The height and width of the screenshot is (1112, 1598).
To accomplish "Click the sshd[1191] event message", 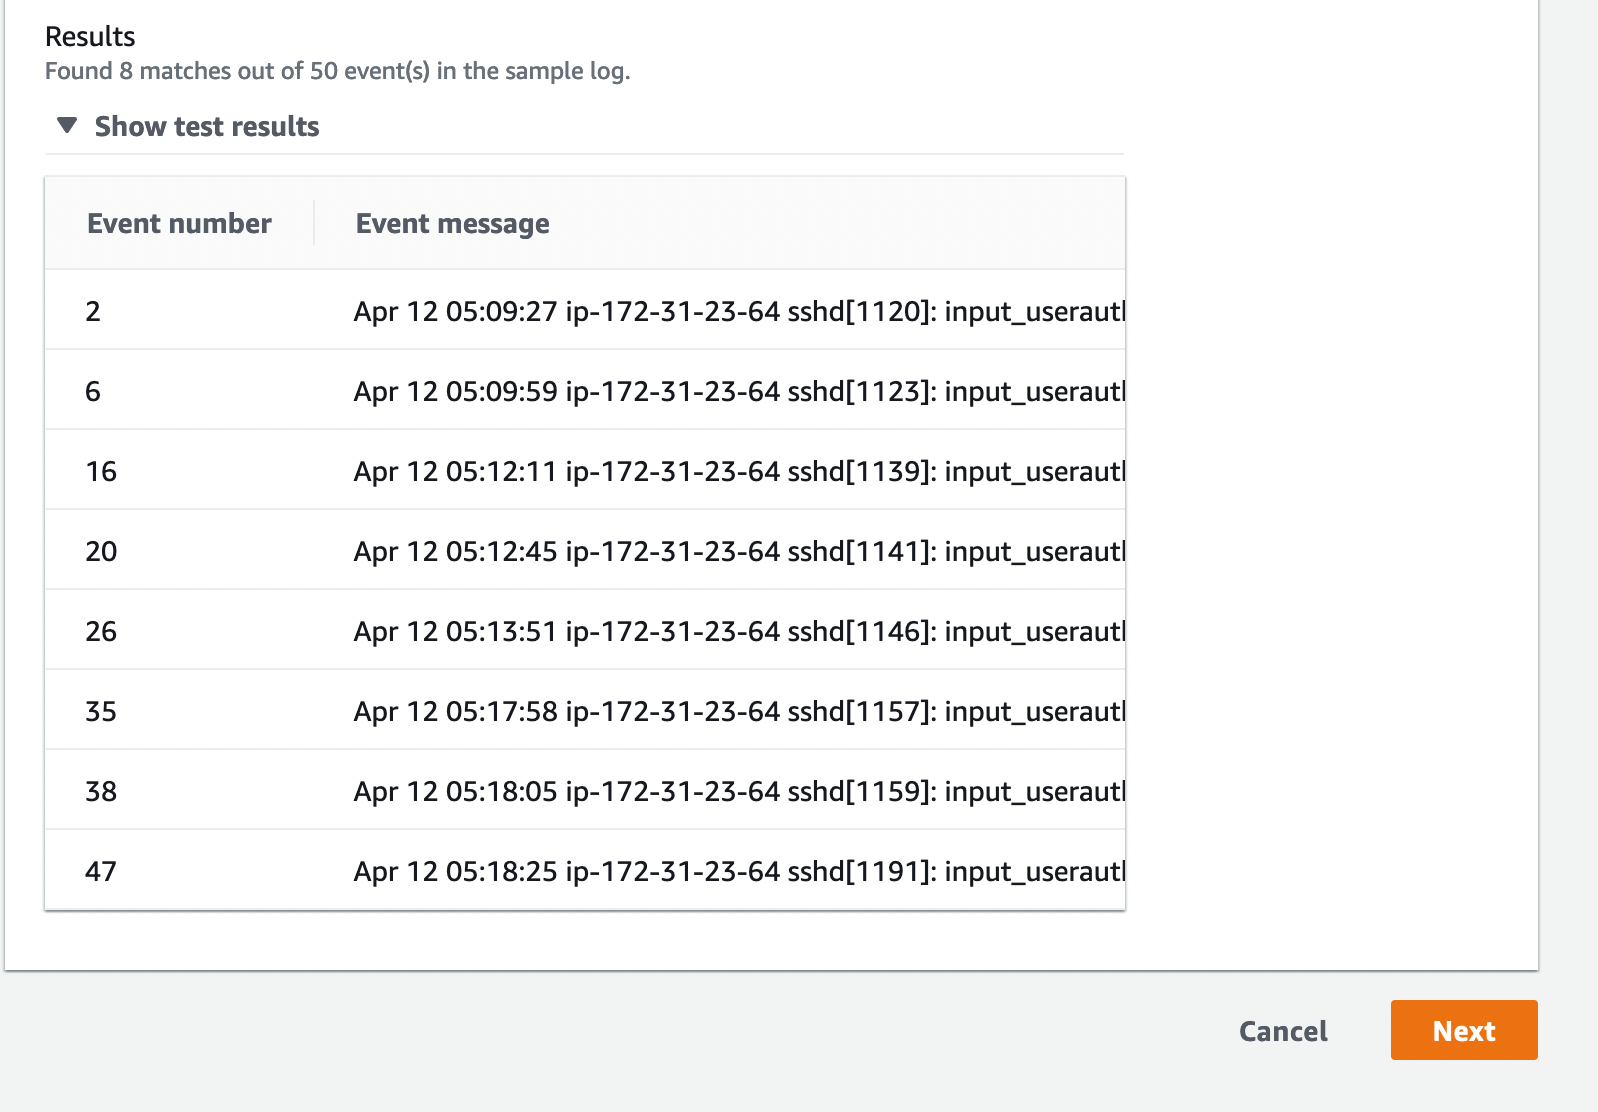I will [x=738, y=871].
